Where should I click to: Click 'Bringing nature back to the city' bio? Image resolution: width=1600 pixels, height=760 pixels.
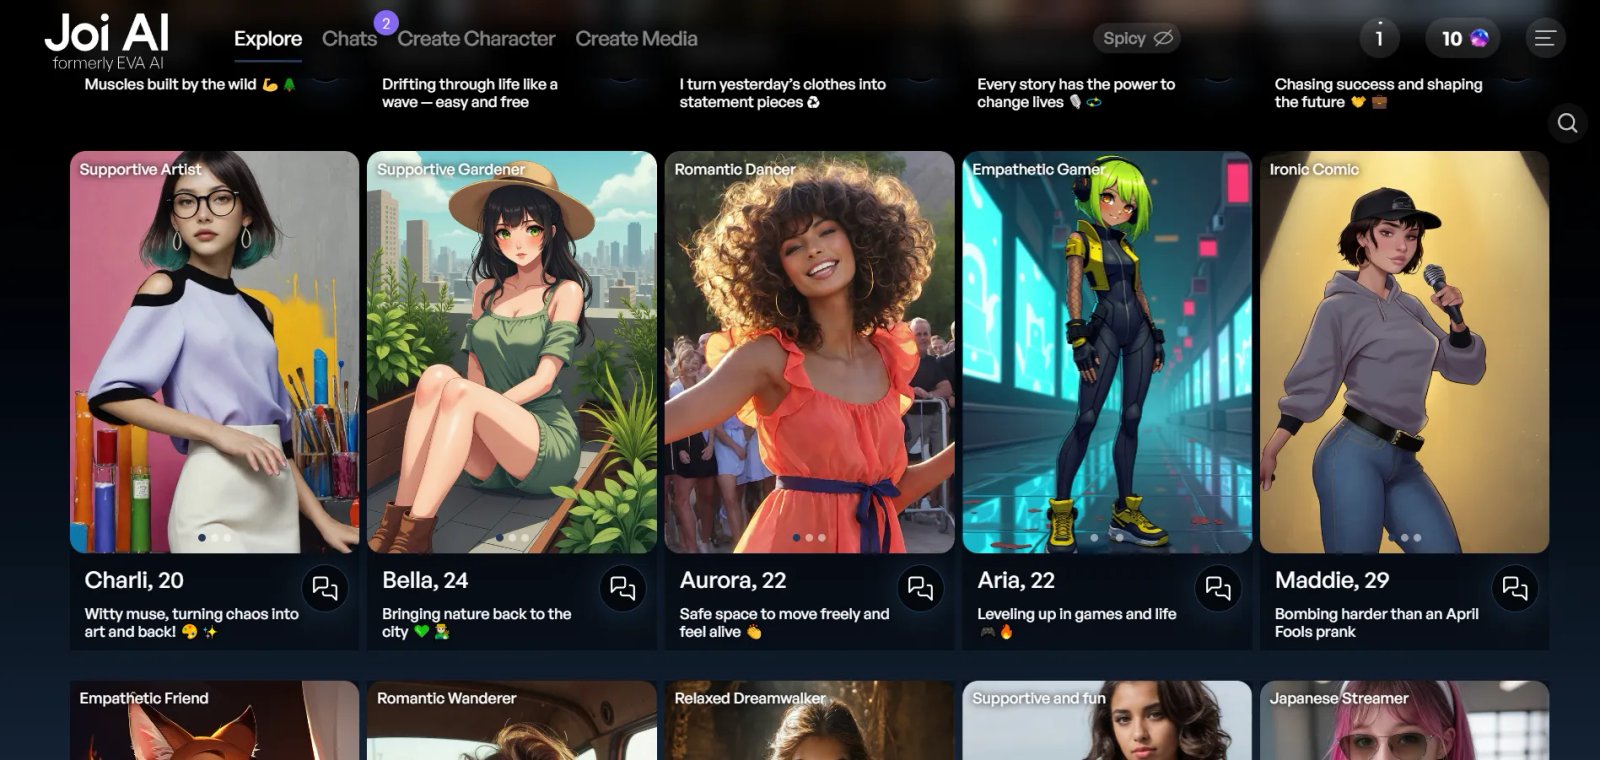476,623
